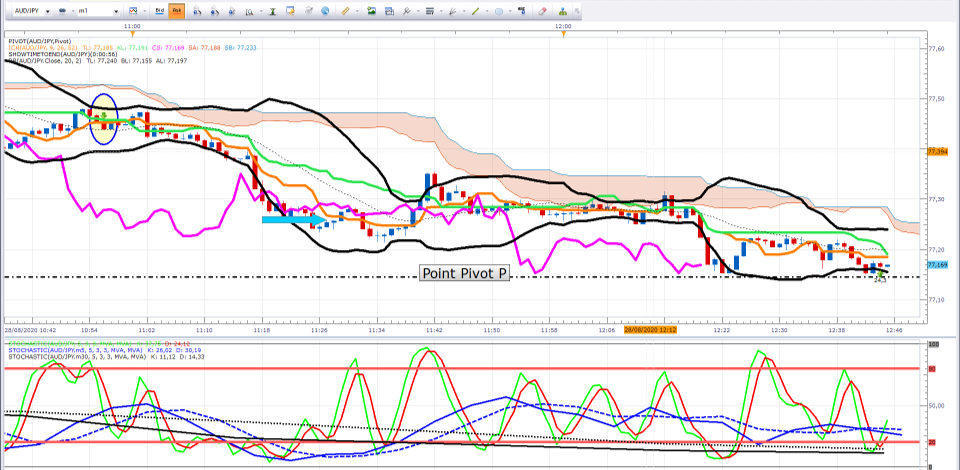This screenshot has width=960, height=470.
Task: Click the 77,50 price axis value
Action: pyautogui.click(x=936, y=99)
